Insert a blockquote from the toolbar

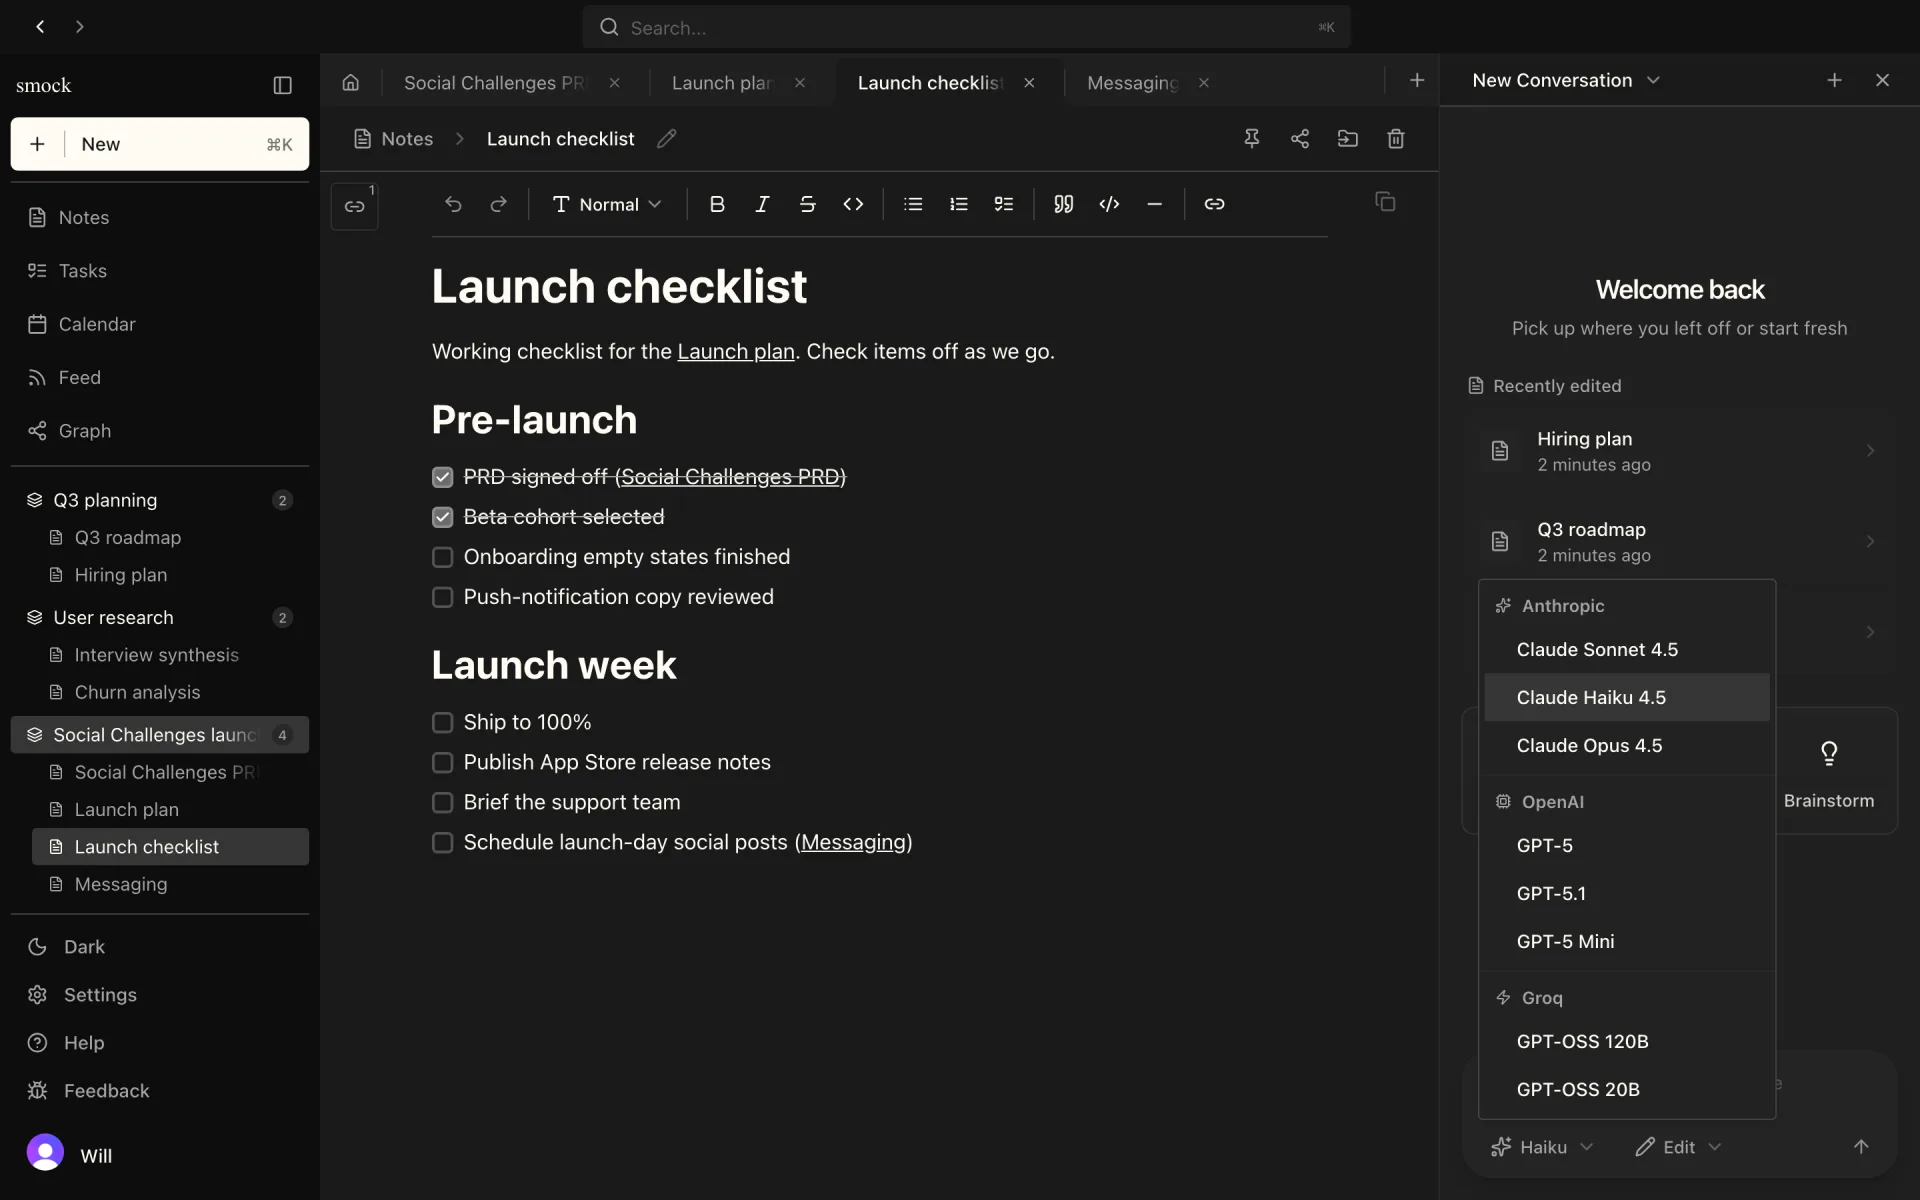[1063, 204]
